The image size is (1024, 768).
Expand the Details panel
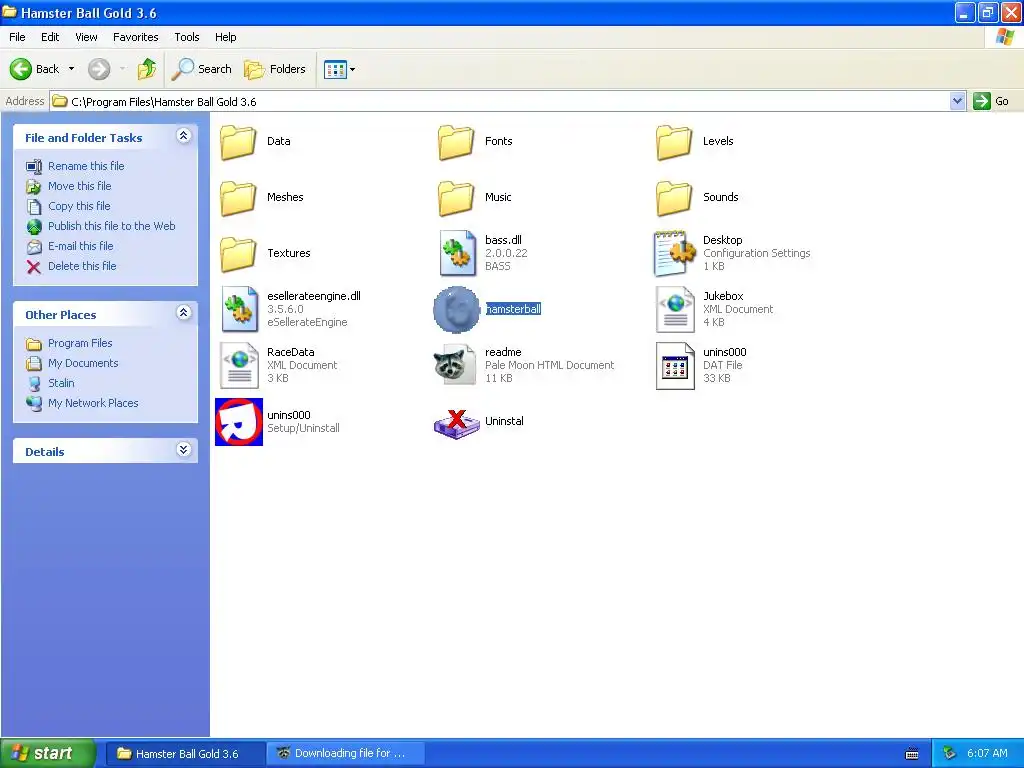pyautogui.click(x=184, y=450)
